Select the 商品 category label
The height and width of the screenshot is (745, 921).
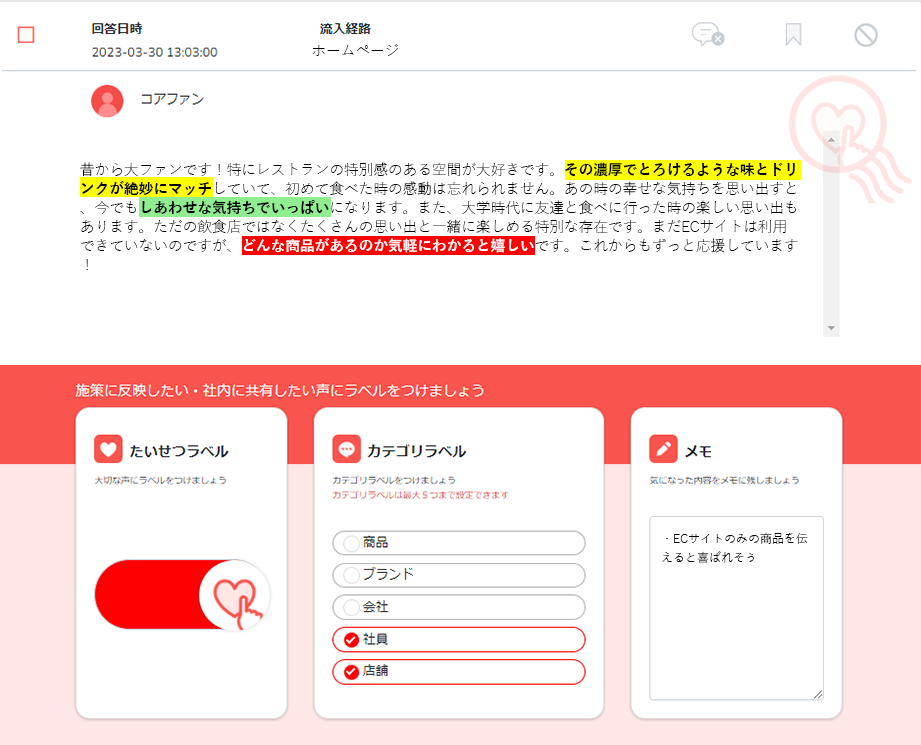(x=459, y=543)
